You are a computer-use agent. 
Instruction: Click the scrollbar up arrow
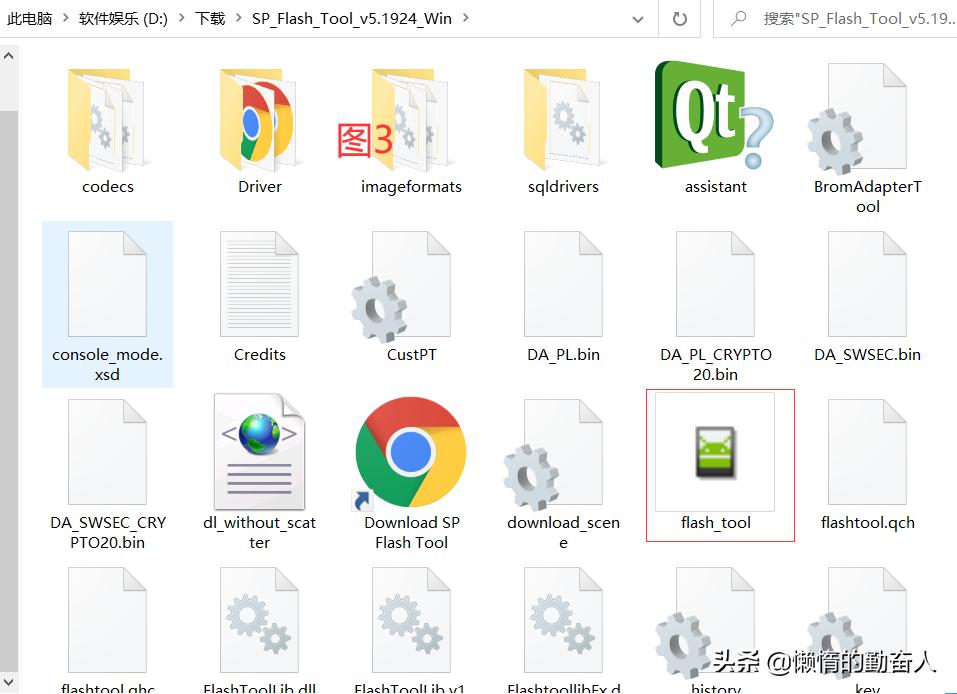tap(9, 56)
